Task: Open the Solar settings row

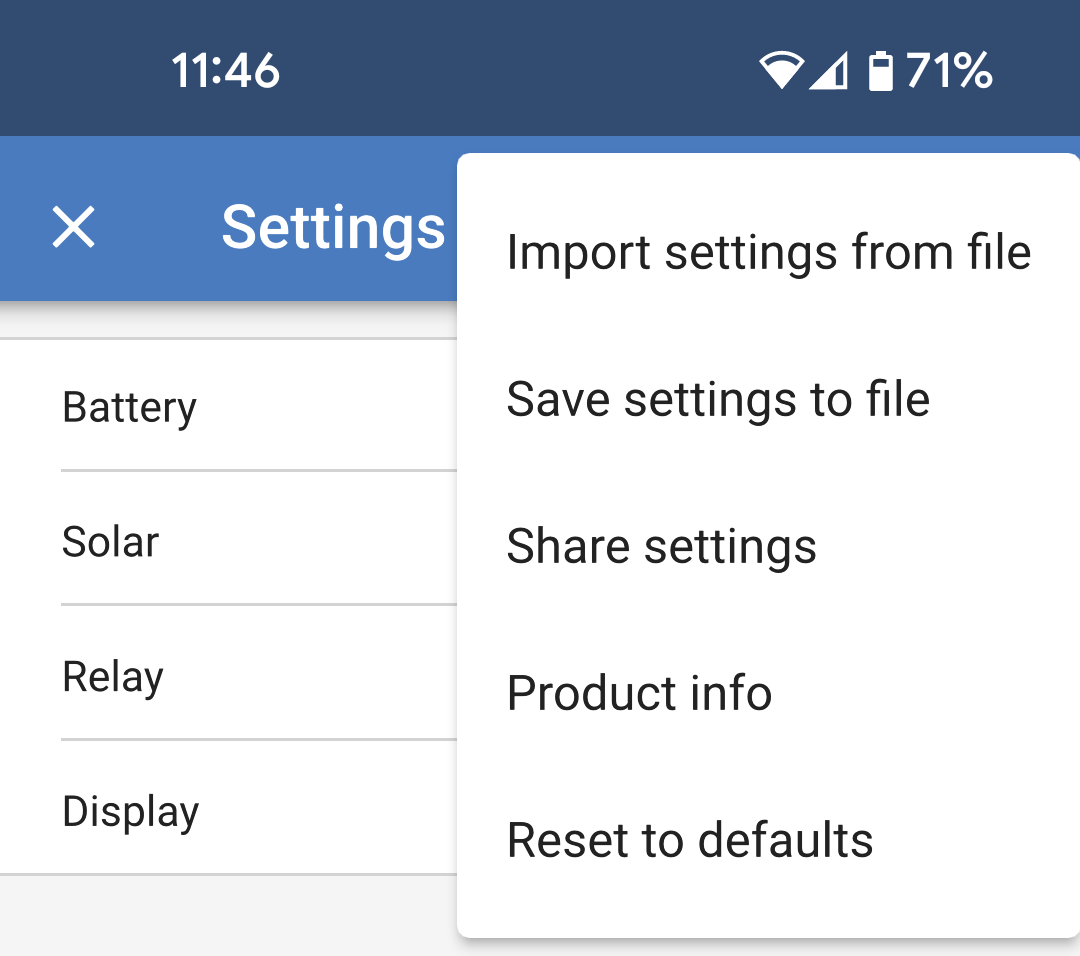Action: point(111,542)
